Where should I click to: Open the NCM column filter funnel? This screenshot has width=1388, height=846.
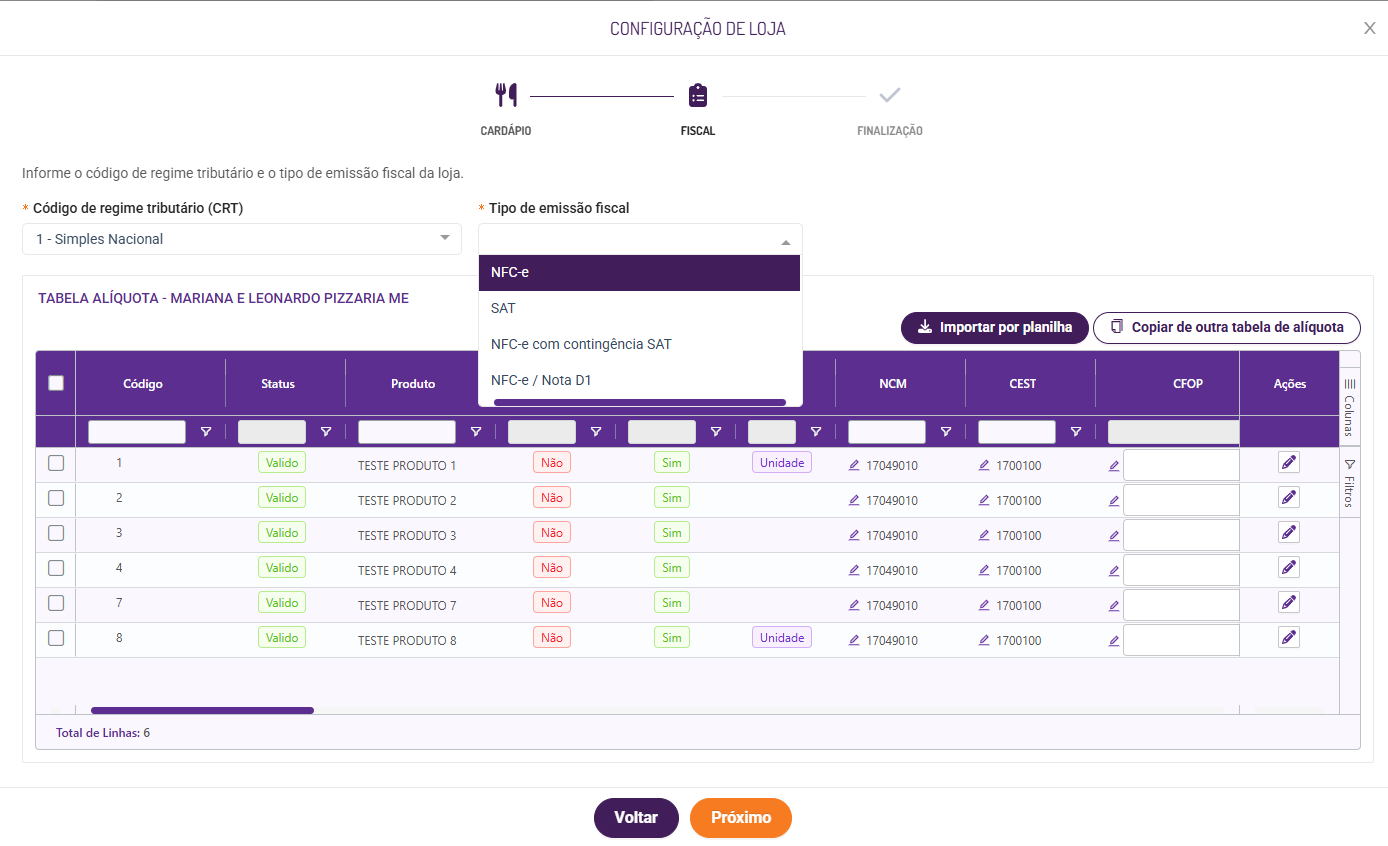946,432
